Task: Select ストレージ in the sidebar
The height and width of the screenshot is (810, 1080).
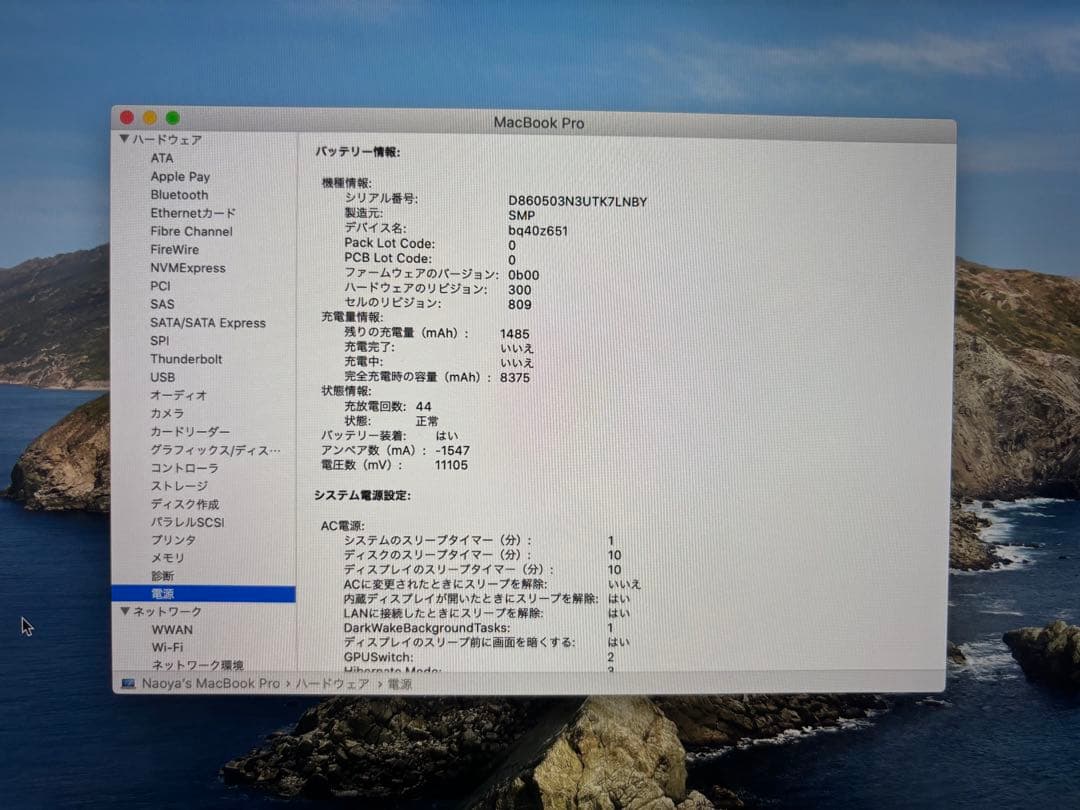Action: click(x=178, y=486)
